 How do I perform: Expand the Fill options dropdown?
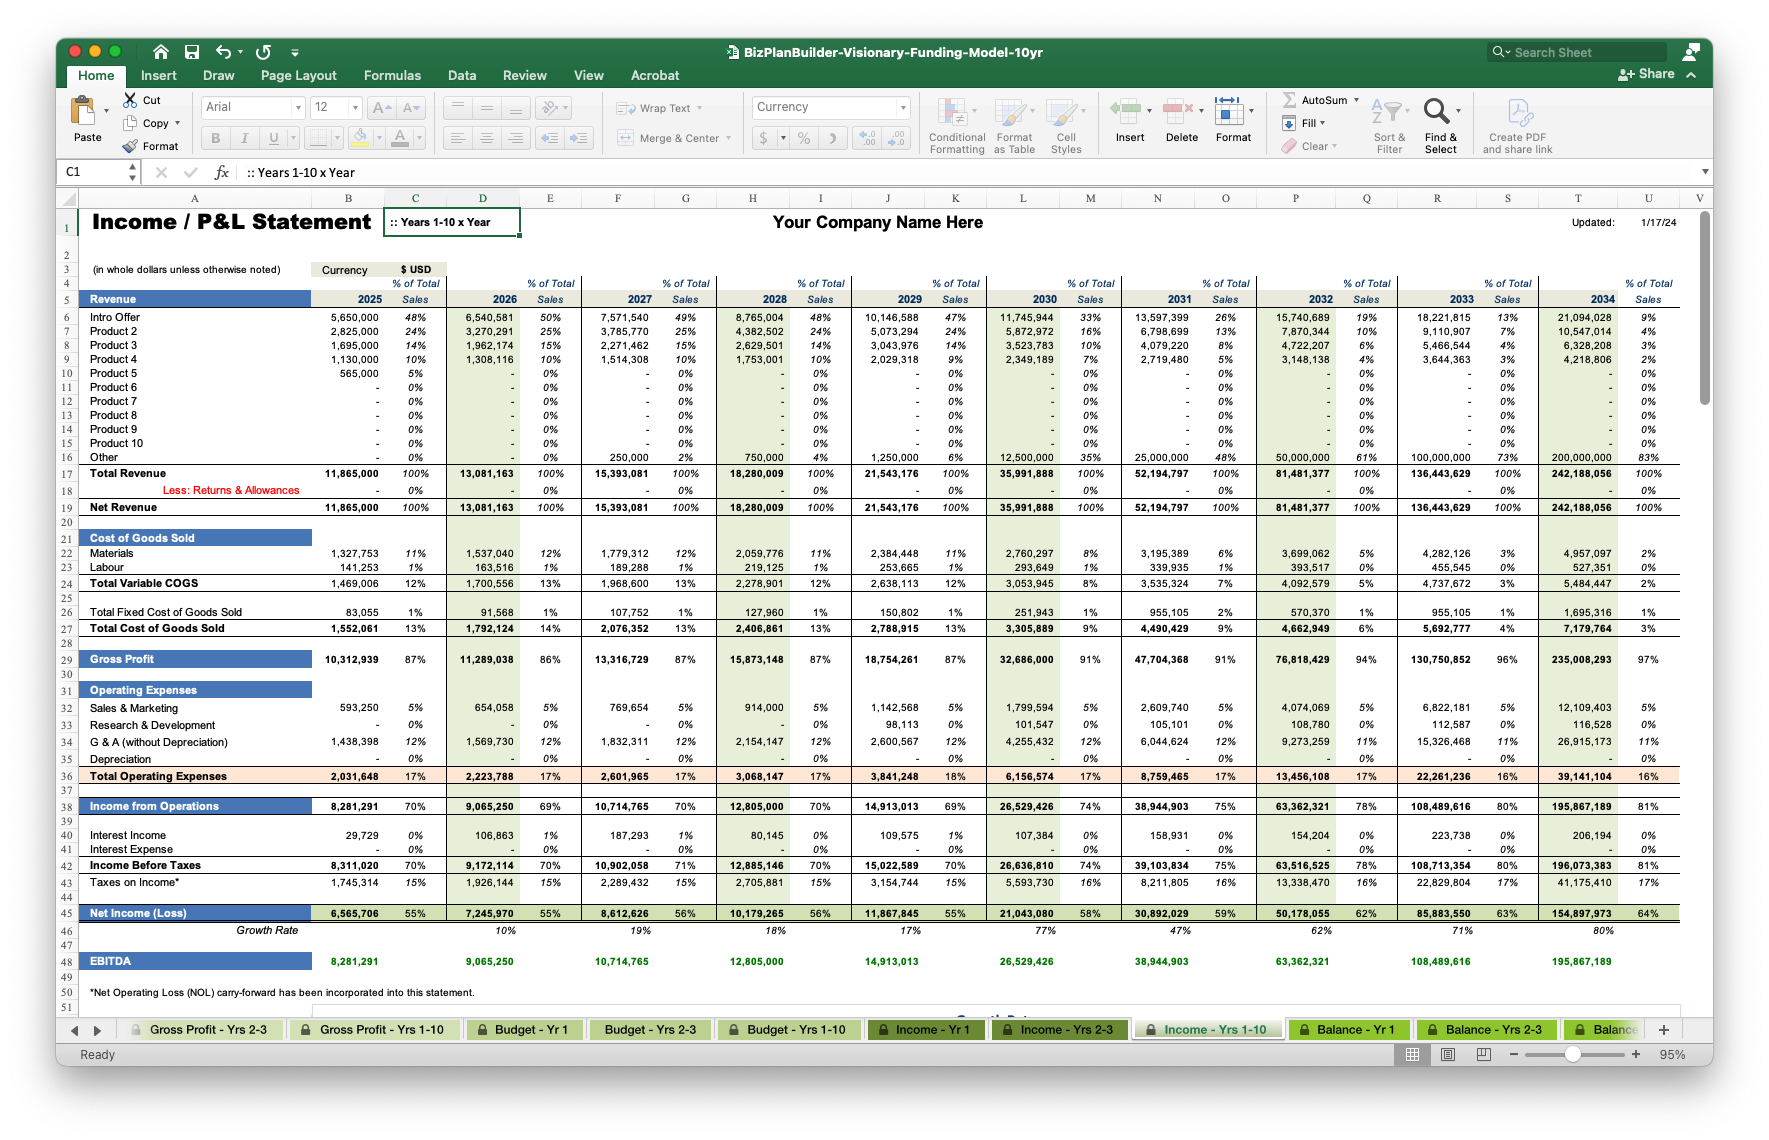pyautogui.click(x=1322, y=123)
